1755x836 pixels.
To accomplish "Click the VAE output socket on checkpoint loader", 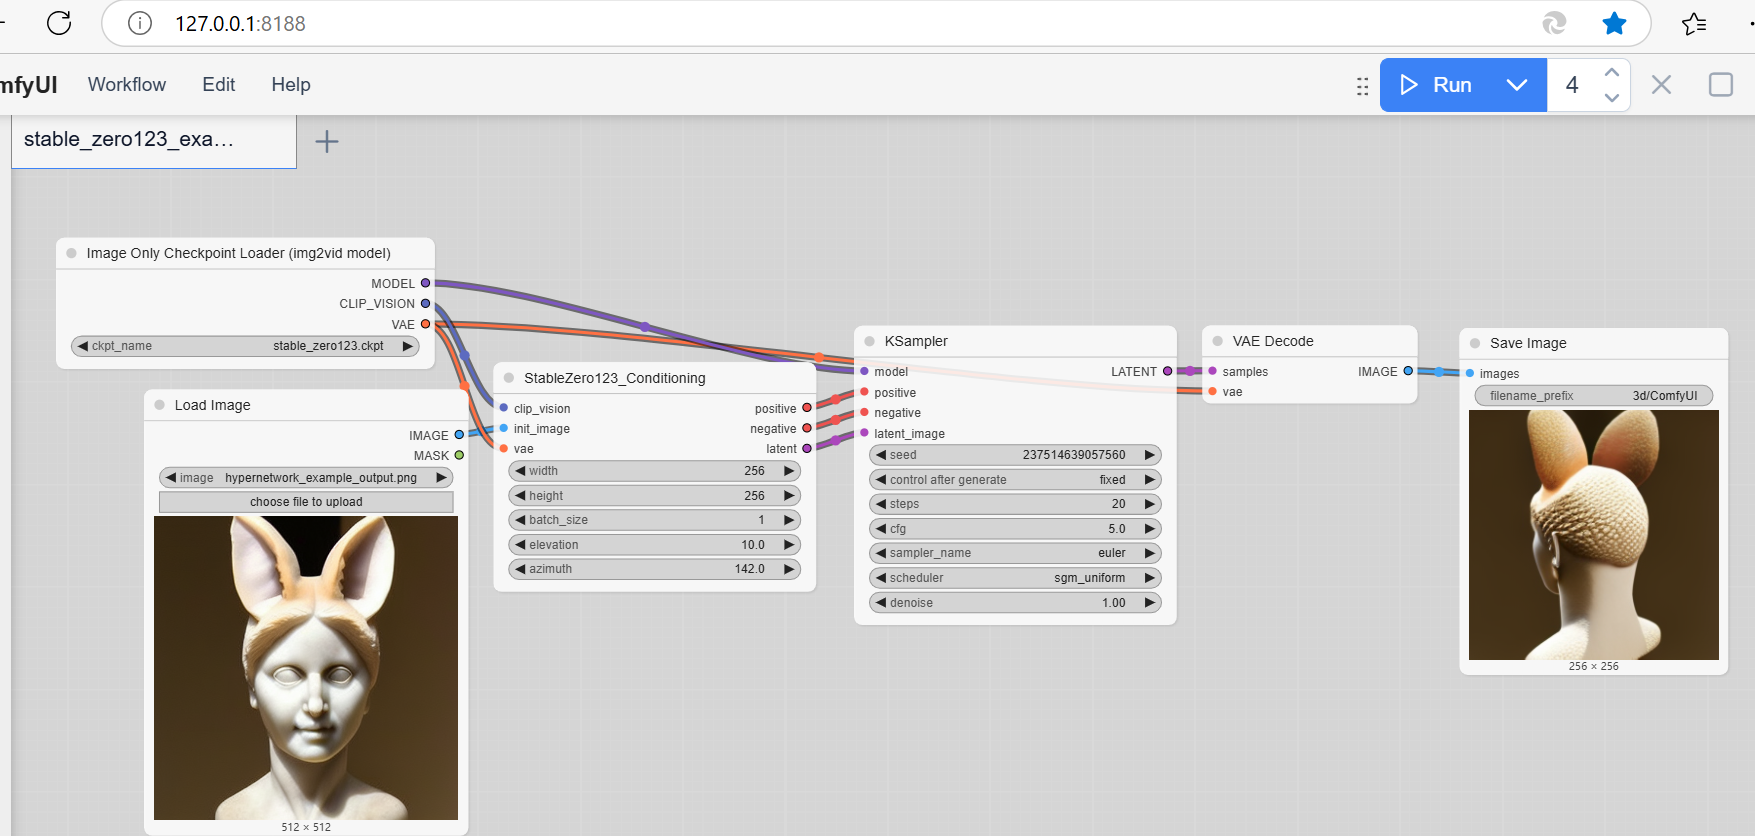I will [x=425, y=324].
